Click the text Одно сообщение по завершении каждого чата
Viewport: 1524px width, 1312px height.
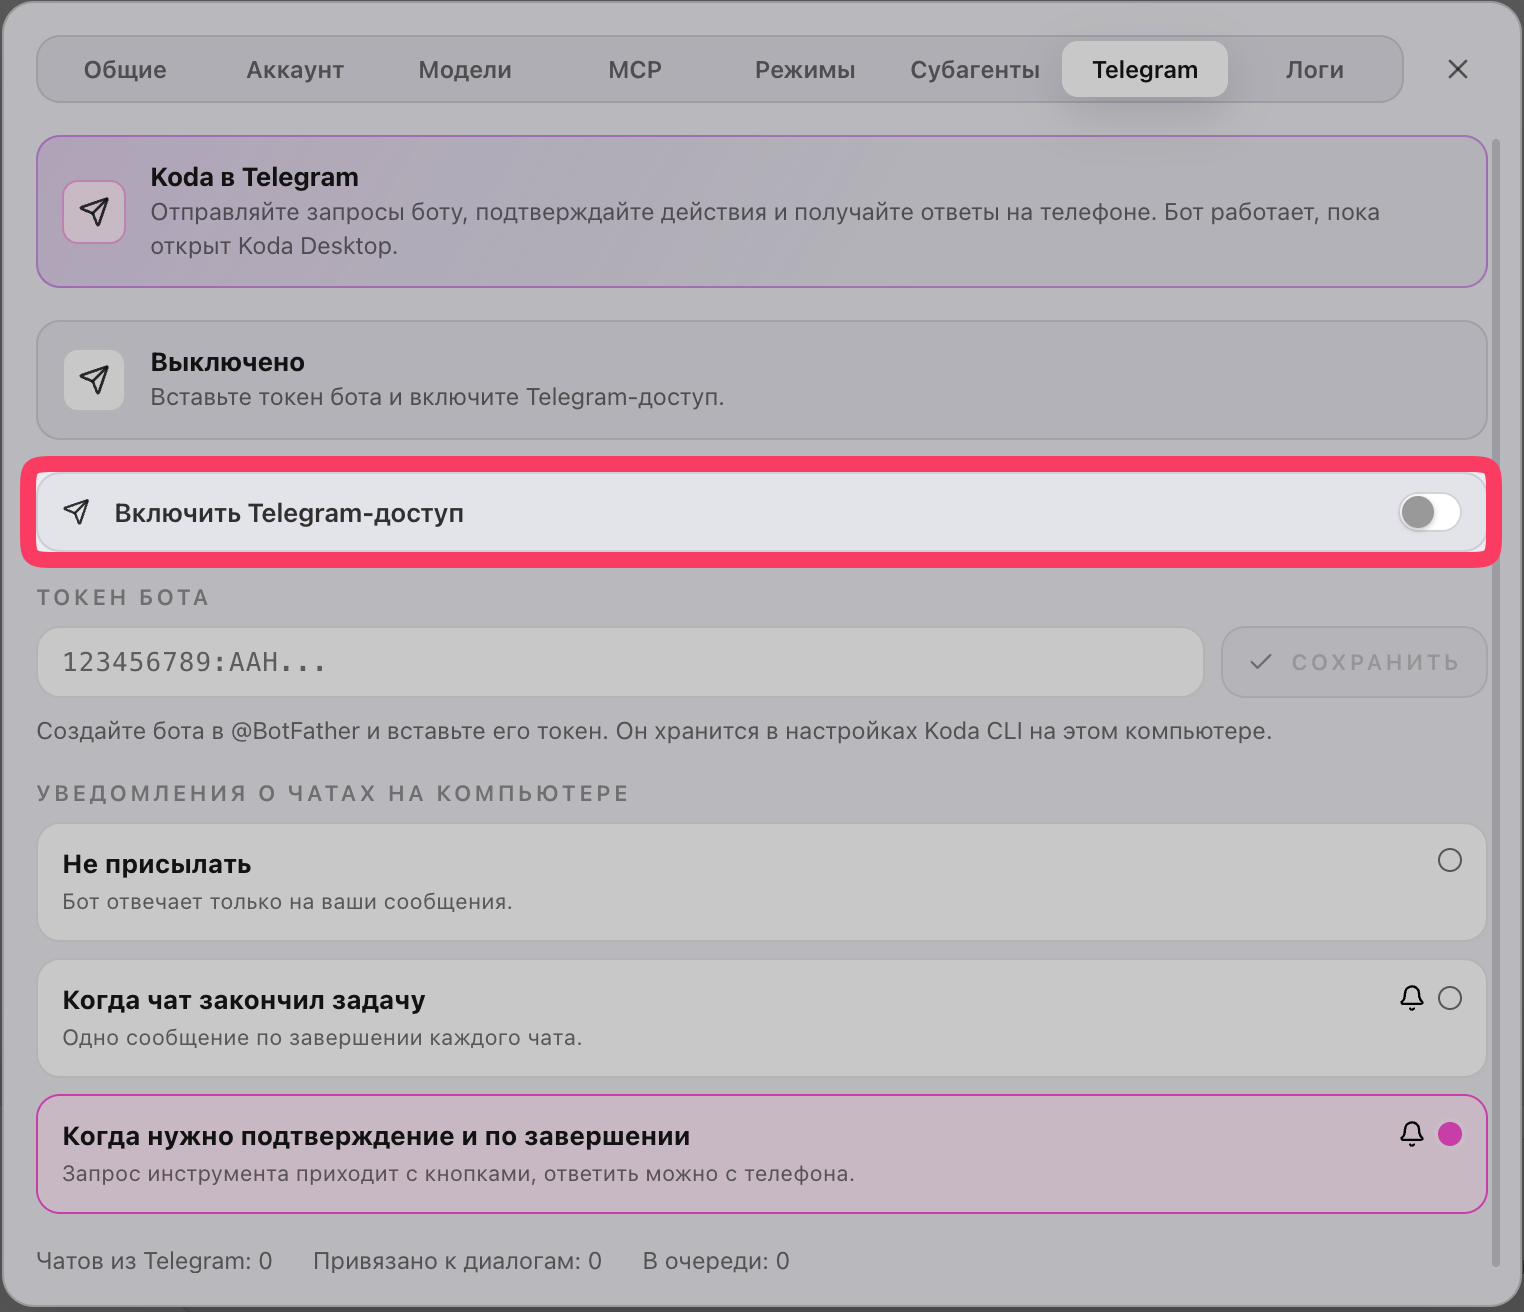click(322, 1038)
